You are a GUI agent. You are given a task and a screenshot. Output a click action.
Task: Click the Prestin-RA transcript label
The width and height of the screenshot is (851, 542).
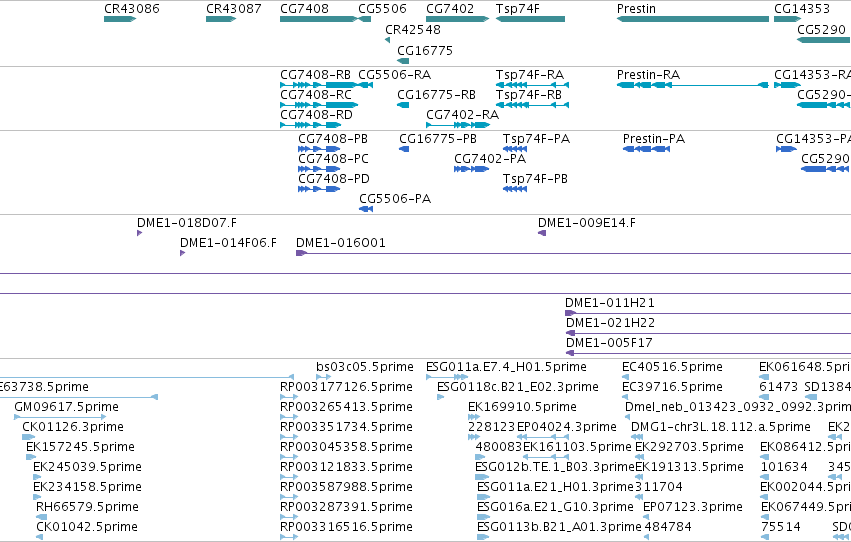tap(648, 74)
